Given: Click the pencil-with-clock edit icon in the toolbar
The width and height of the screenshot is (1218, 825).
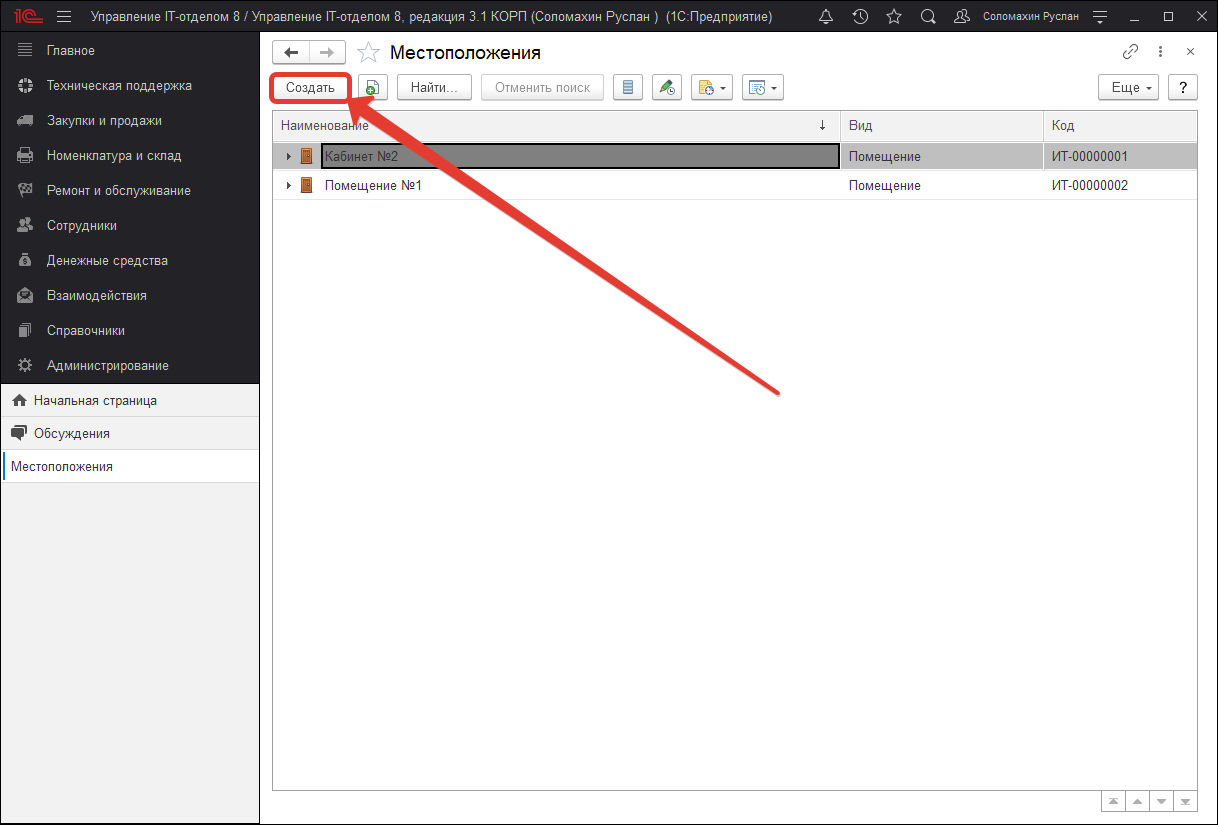Looking at the screenshot, I should coord(667,88).
